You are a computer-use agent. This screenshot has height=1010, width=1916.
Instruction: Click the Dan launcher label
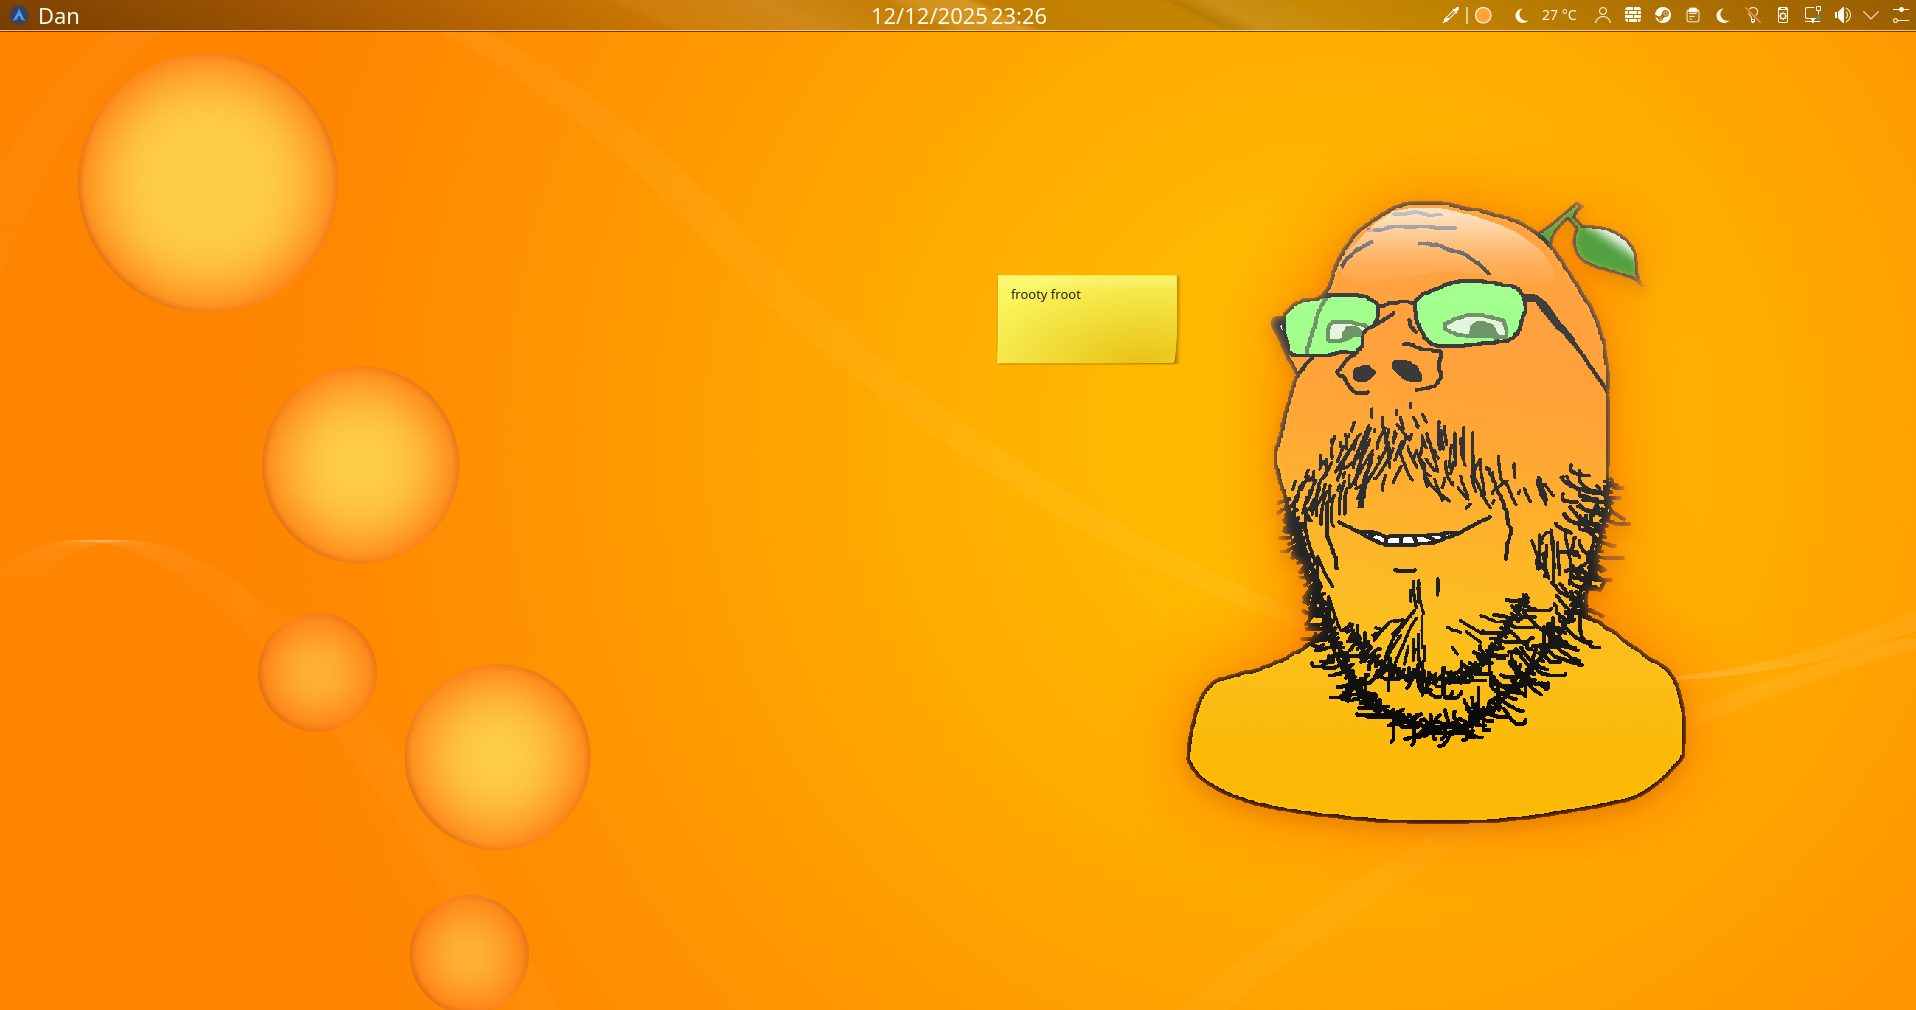coord(58,16)
